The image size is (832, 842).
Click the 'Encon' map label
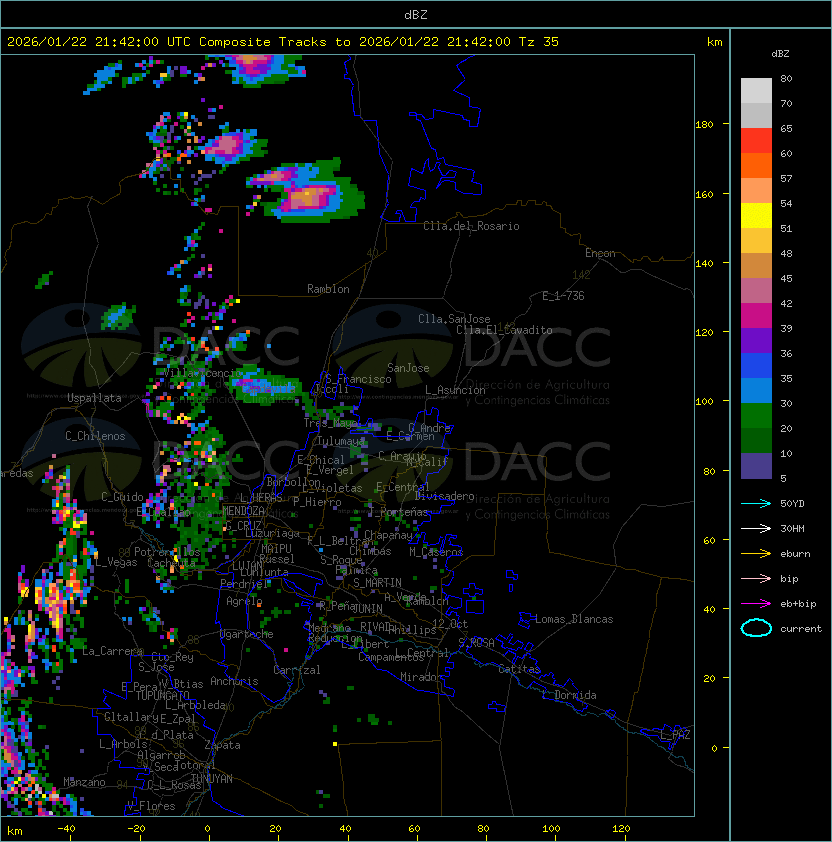pyautogui.click(x=600, y=253)
